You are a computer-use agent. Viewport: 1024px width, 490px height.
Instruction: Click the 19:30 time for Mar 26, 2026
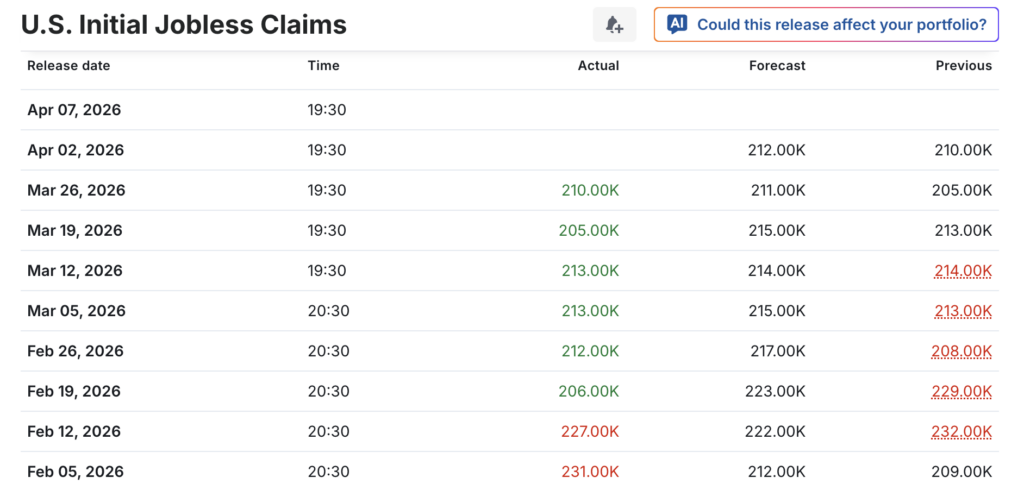pos(327,190)
